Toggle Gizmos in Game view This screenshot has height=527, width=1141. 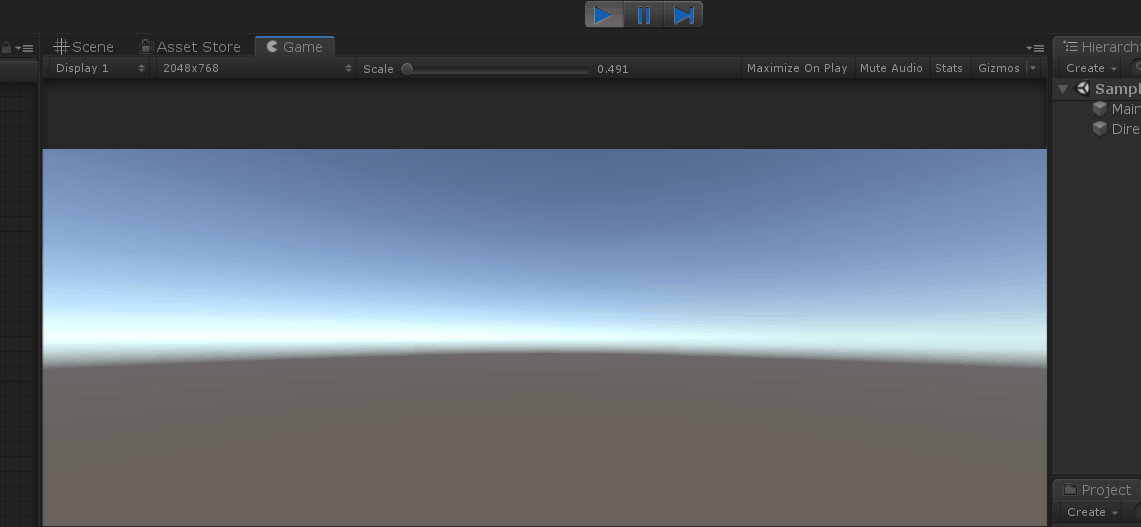tap(998, 68)
